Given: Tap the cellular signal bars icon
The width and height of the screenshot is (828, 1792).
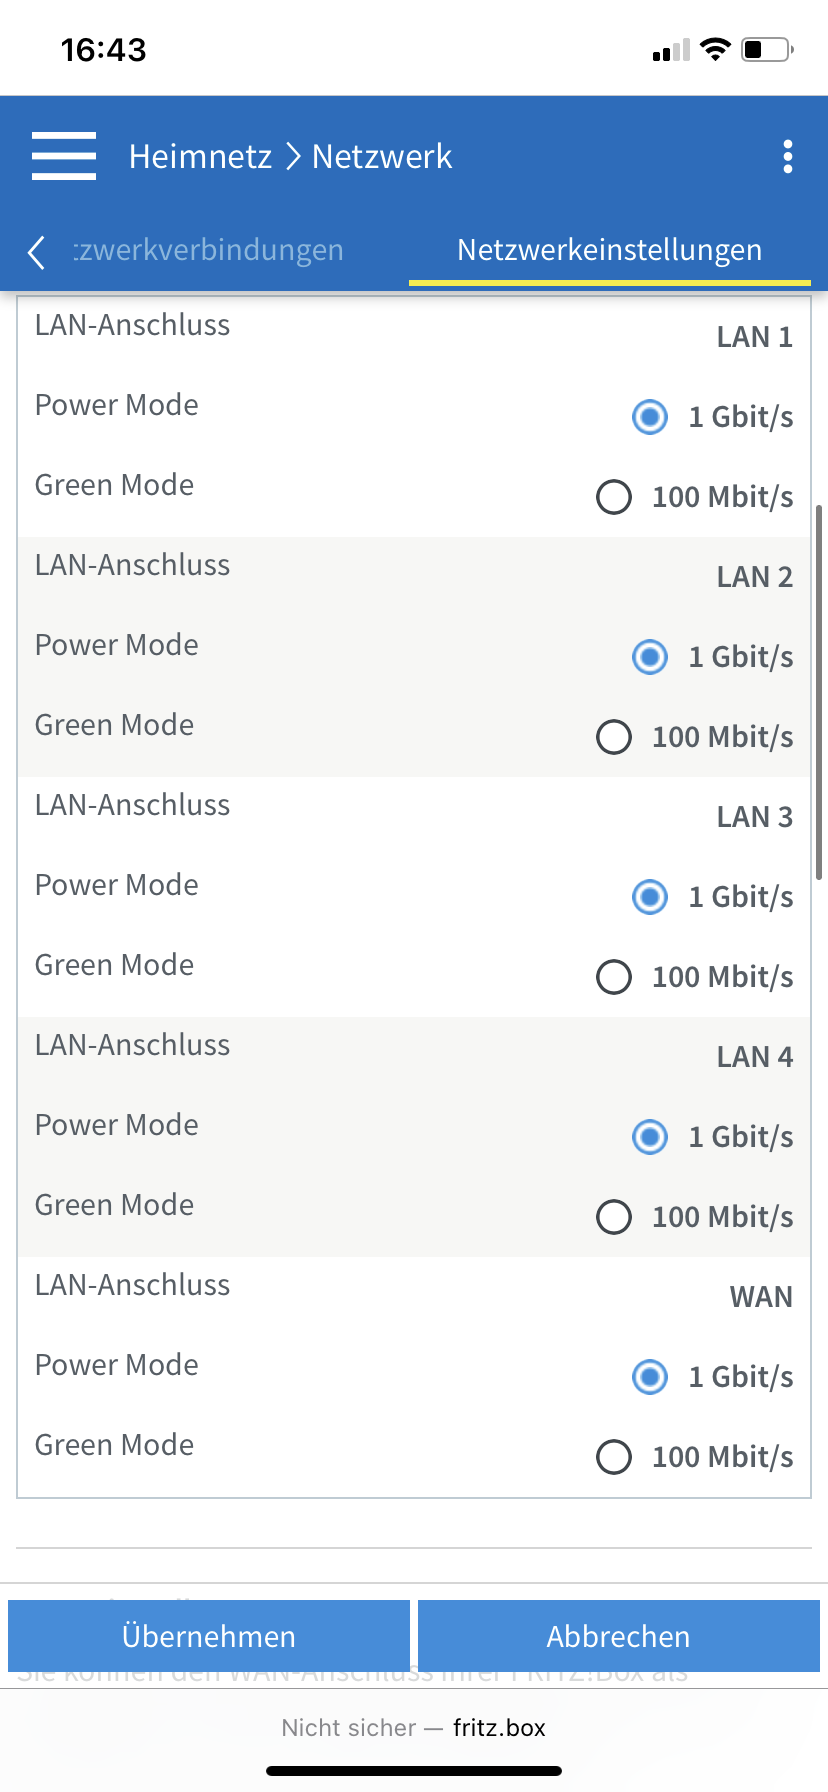Looking at the screenshot, I should point(671,50).
